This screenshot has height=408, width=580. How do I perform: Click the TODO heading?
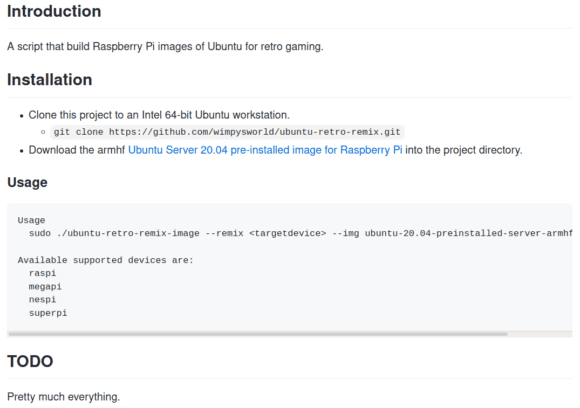point(30,361)
